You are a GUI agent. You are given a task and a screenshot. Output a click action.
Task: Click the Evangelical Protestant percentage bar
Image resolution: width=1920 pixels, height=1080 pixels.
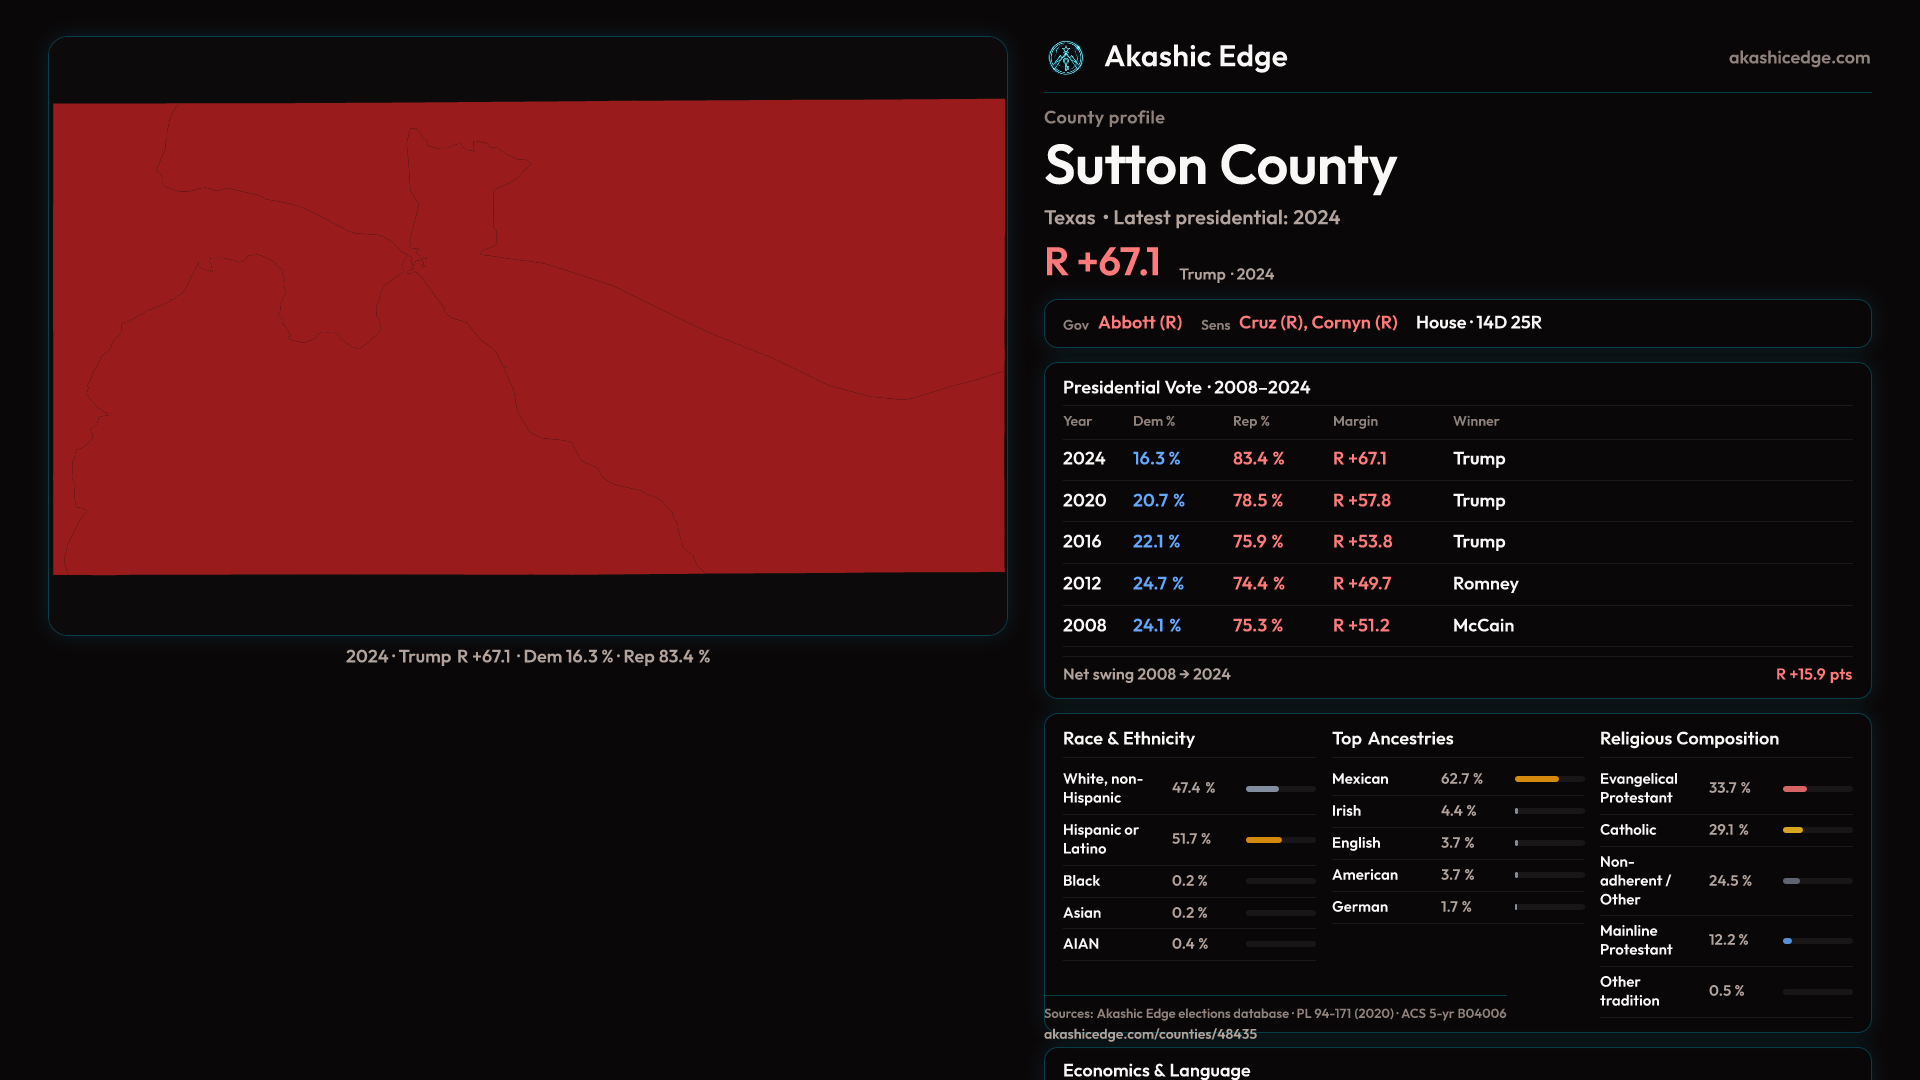pyautogui.click(x=1816, y=789)
